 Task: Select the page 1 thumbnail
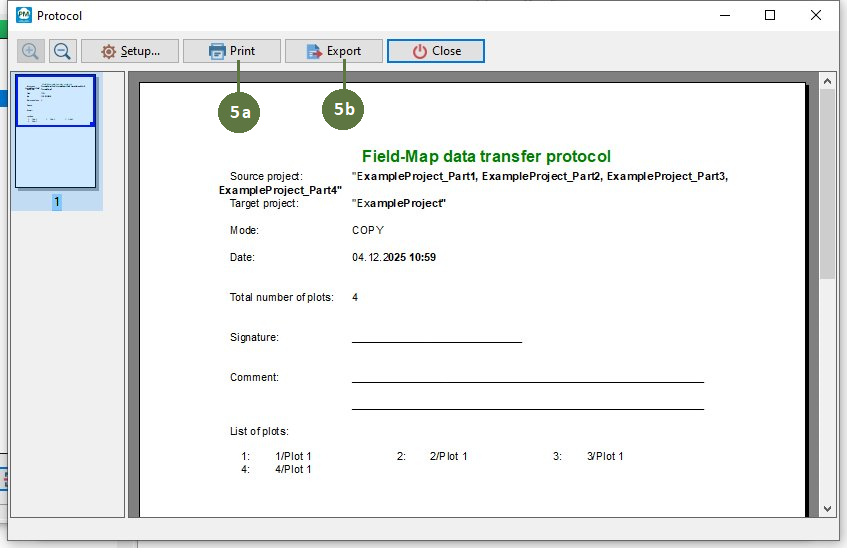pyautogui.click(x=56, y=130)
